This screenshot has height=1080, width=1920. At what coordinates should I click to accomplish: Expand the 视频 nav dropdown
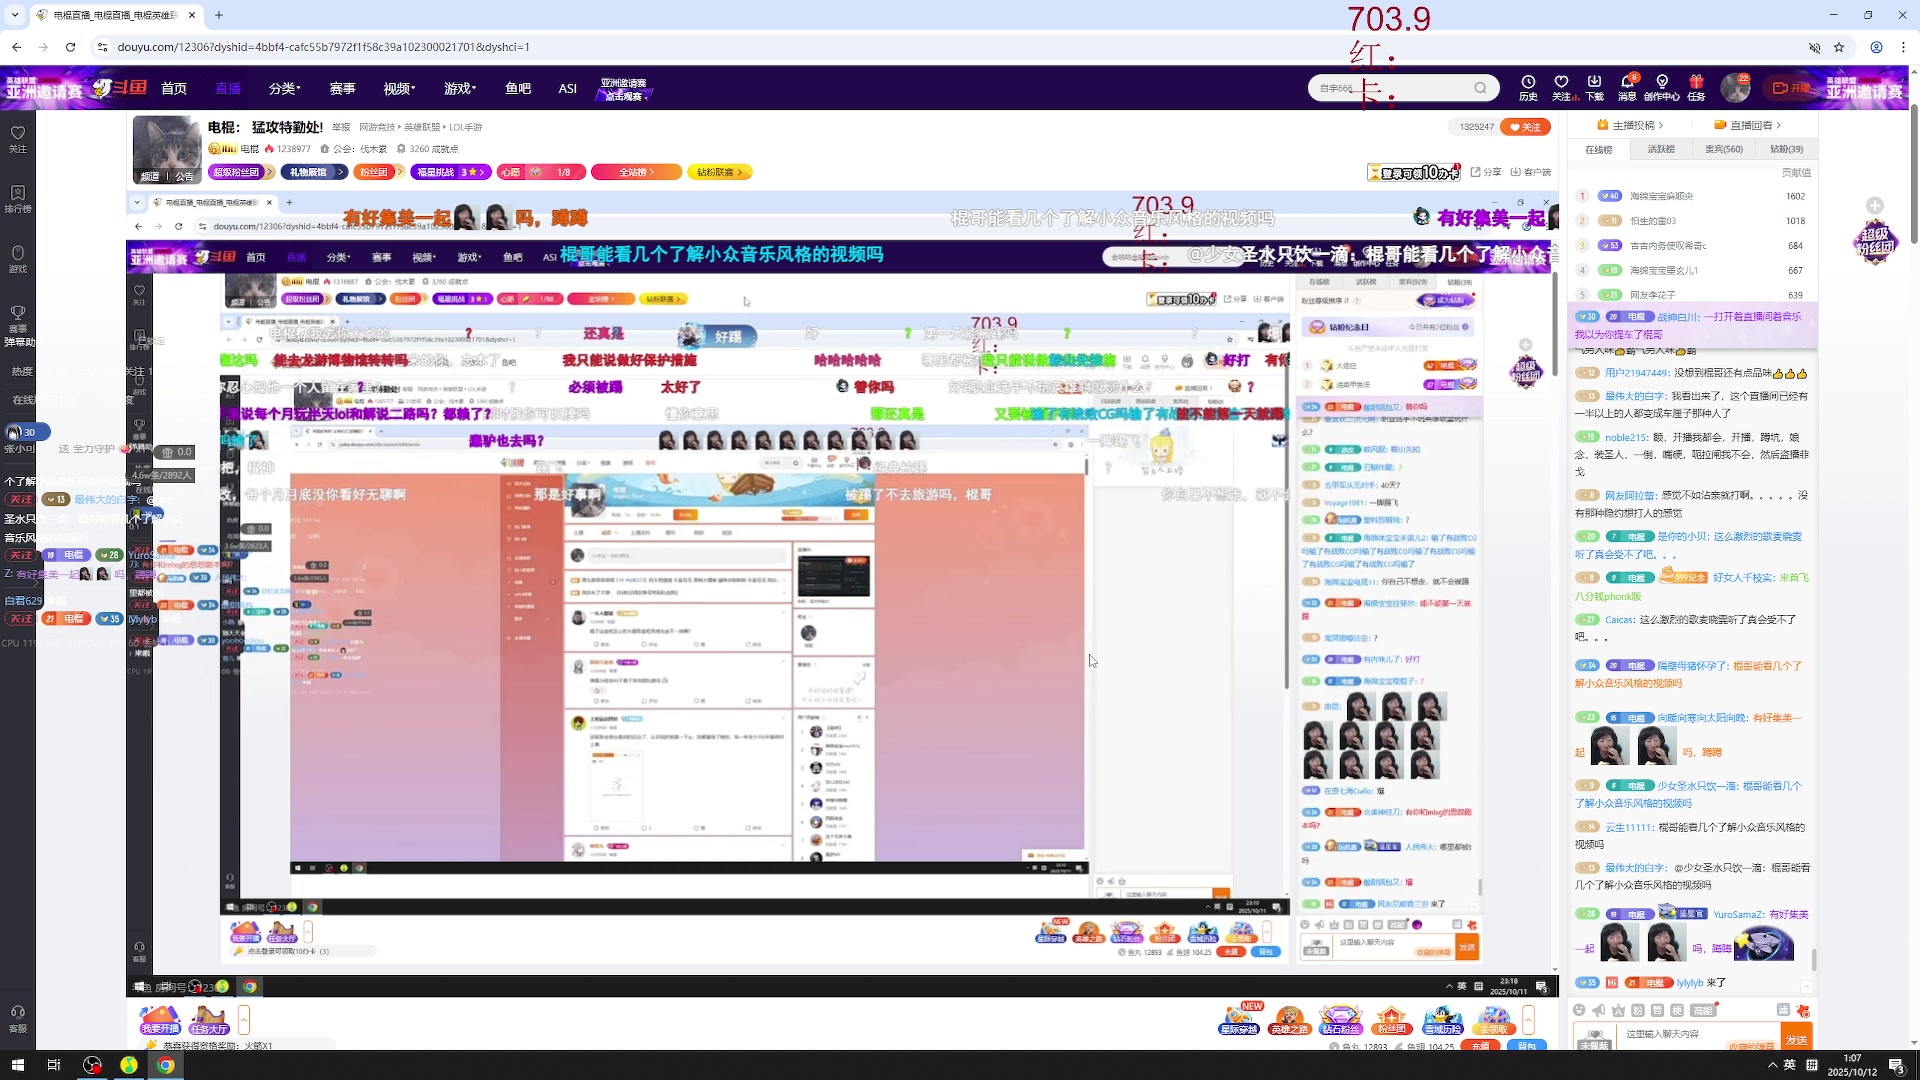point(399,88)
